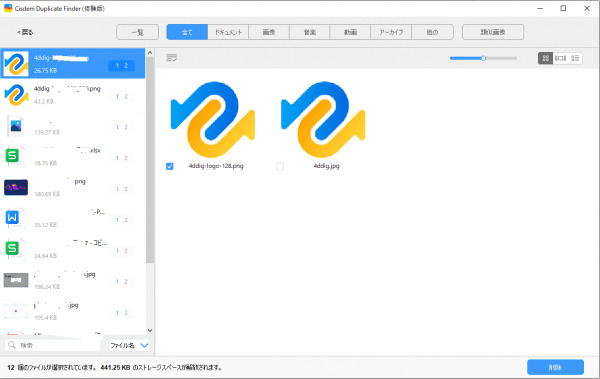This screenshot has width=600, height=379.
Task: Click the magnifier search icon
Action: 12,345
